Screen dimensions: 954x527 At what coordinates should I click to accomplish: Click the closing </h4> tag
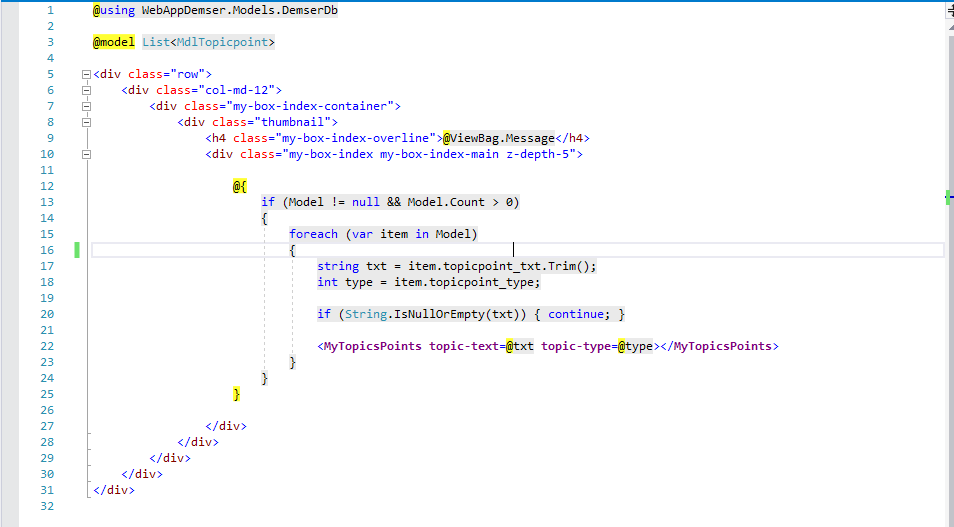click(x=573, y=138)
